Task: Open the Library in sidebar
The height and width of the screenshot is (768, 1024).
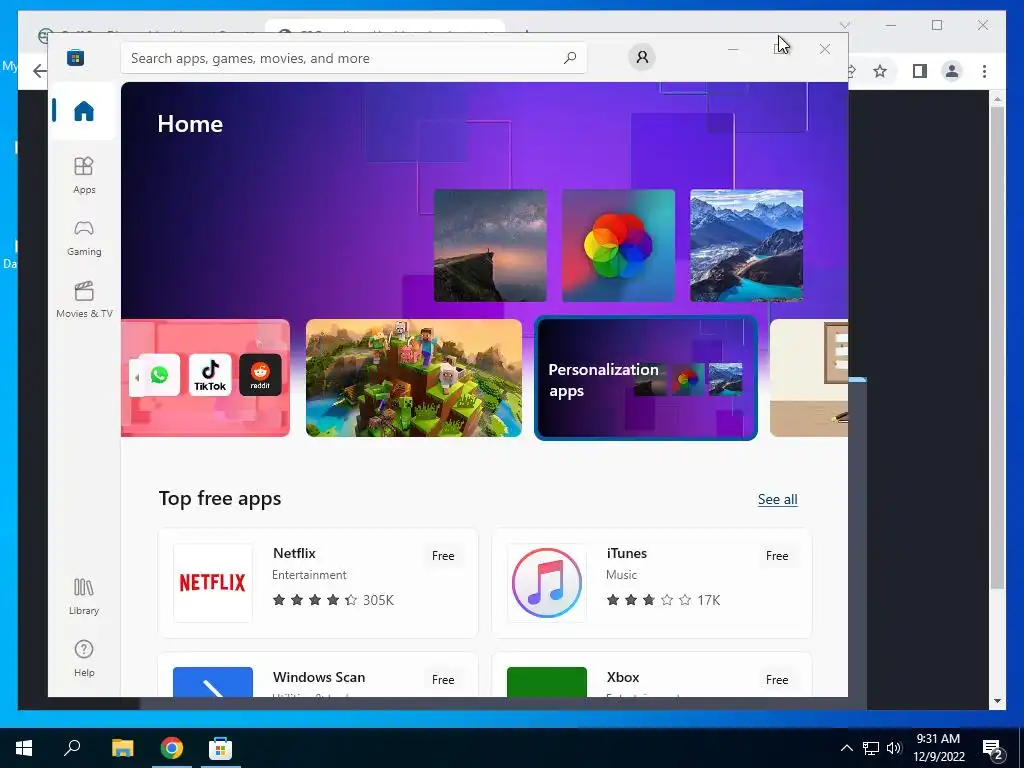Action: coord(84,596)
